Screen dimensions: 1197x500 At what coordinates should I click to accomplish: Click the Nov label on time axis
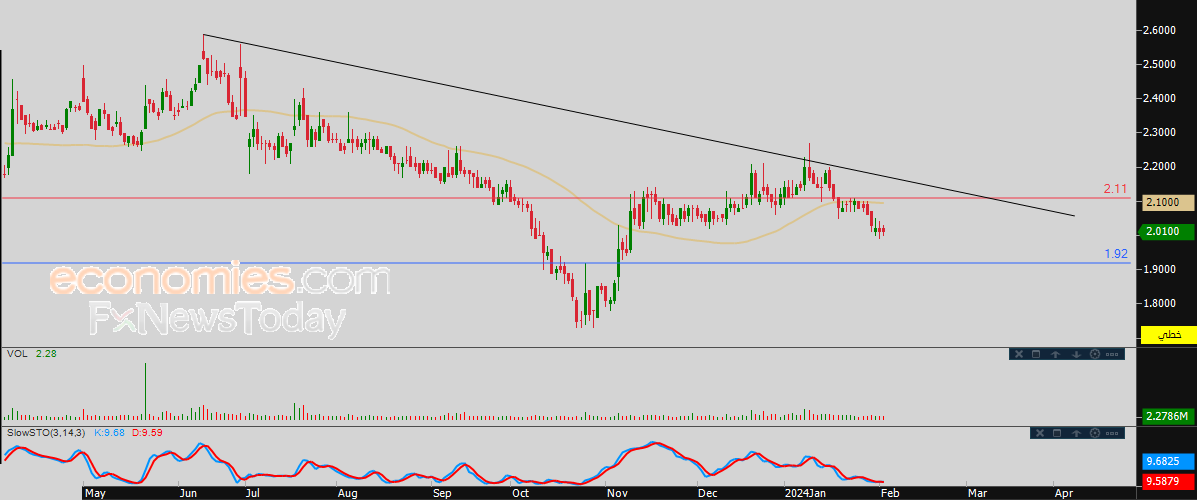617,493
